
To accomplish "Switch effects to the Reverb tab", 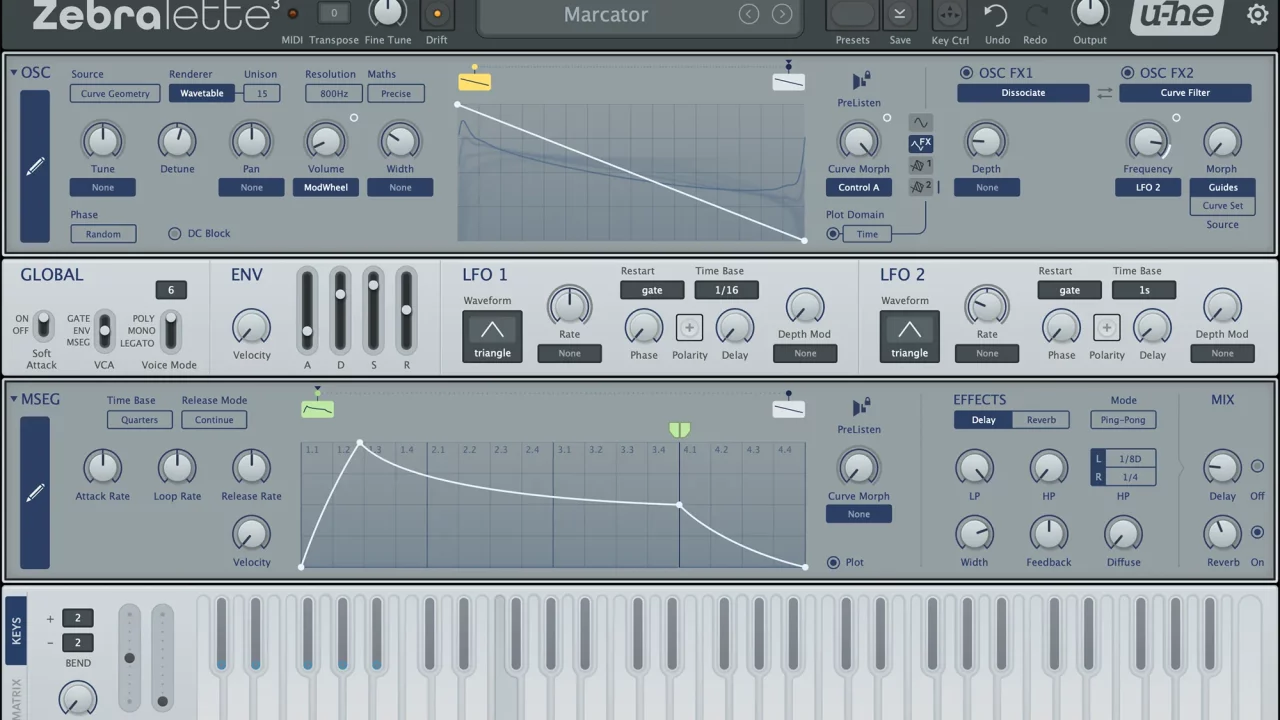I will [1041, 420].
